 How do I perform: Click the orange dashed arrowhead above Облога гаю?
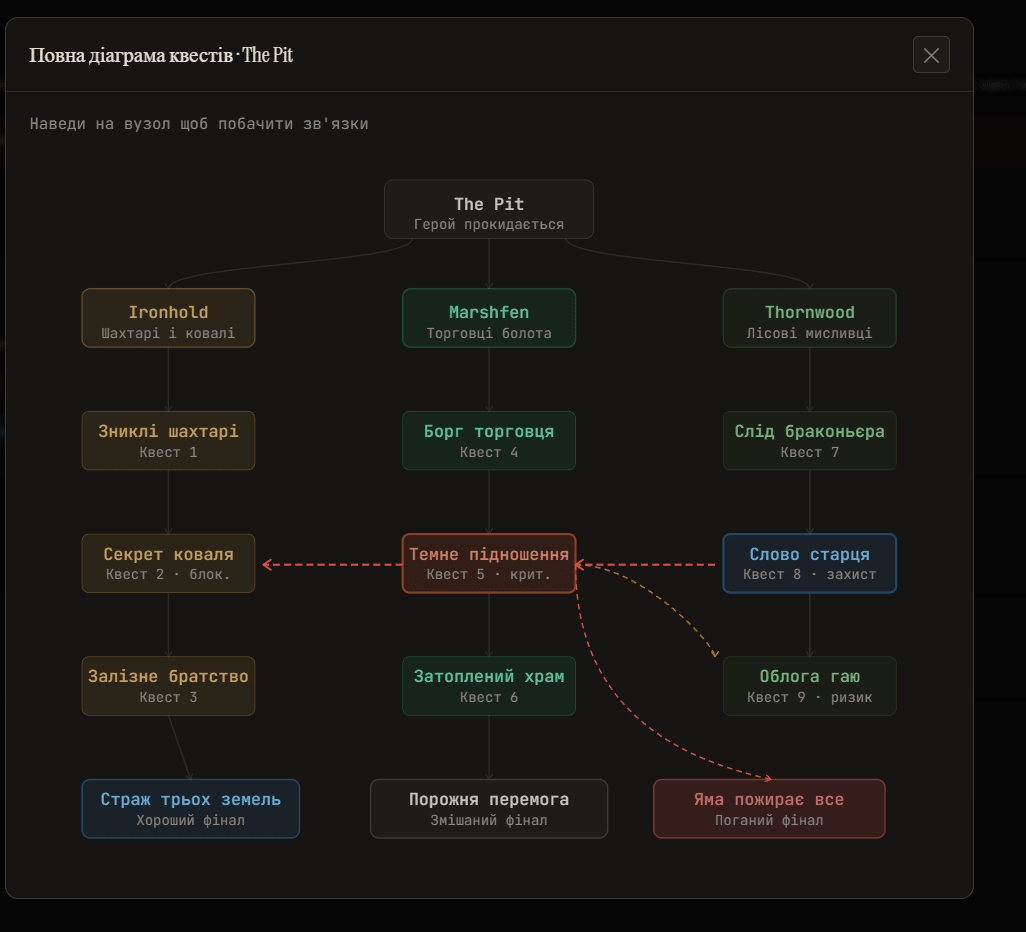715,653
